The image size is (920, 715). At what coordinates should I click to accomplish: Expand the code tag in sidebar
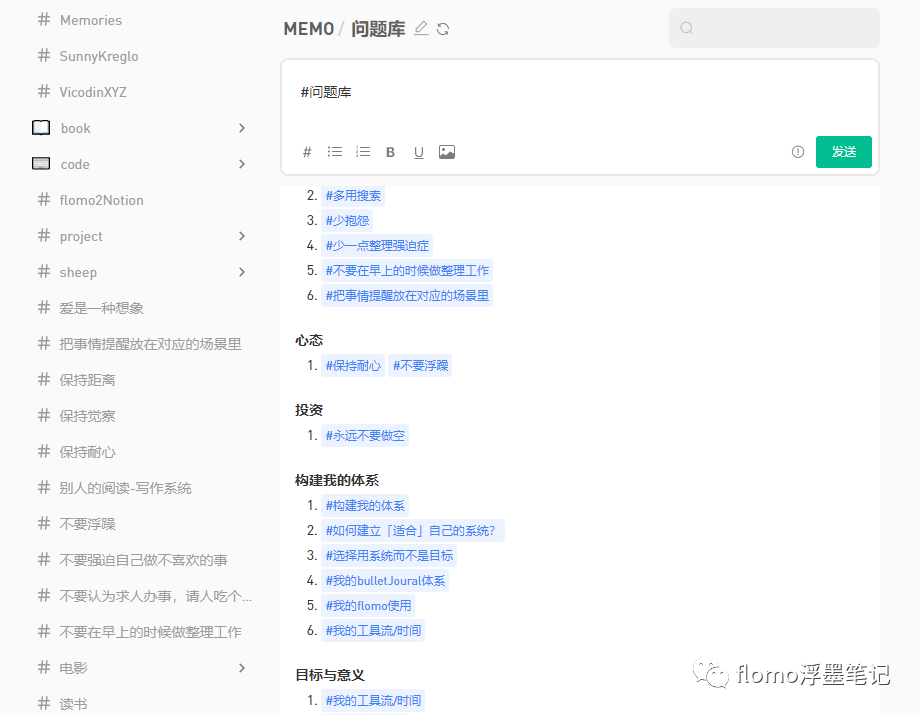pos(242,164)
